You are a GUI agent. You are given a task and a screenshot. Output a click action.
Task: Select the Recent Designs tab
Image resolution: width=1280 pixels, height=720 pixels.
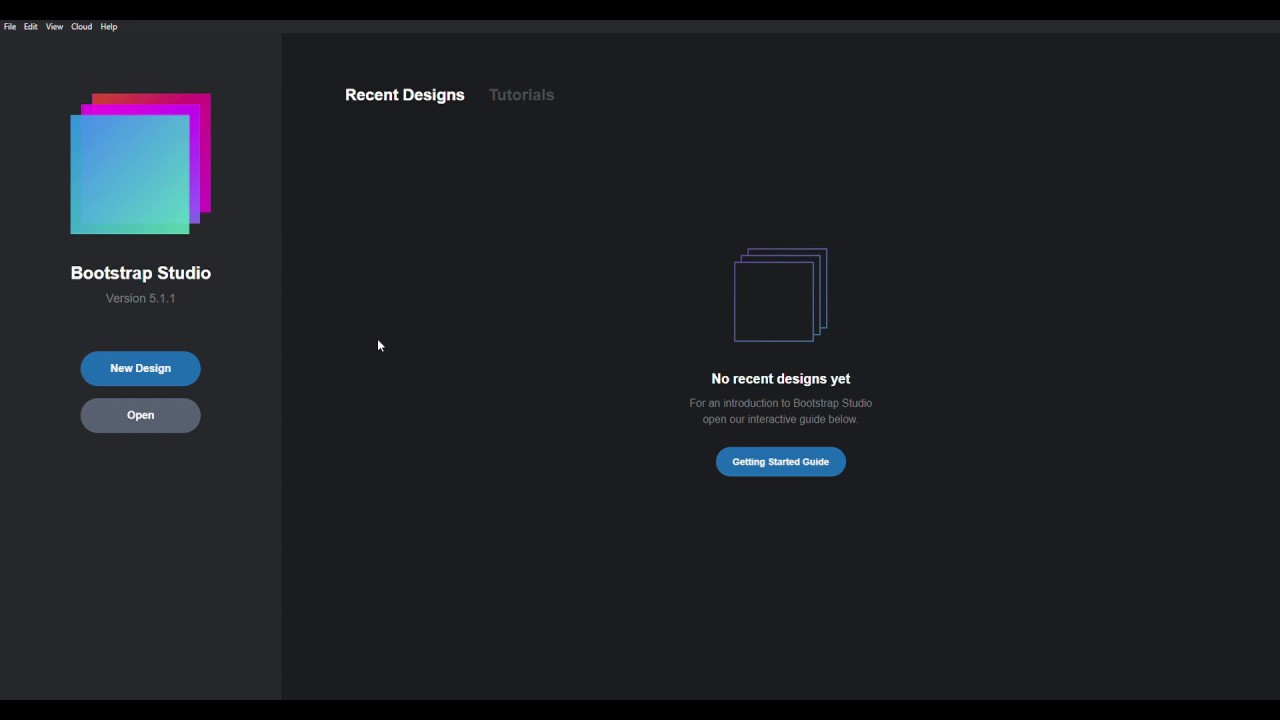click(405, 95)
